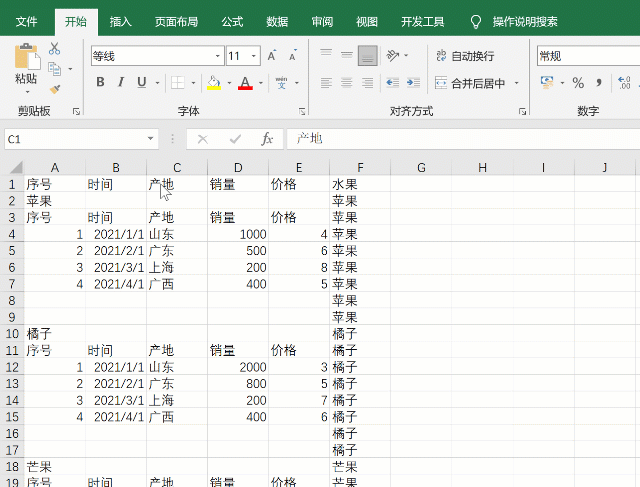
Task: Click the lightbulb Tell Me icon
Action: coord(476,22)
